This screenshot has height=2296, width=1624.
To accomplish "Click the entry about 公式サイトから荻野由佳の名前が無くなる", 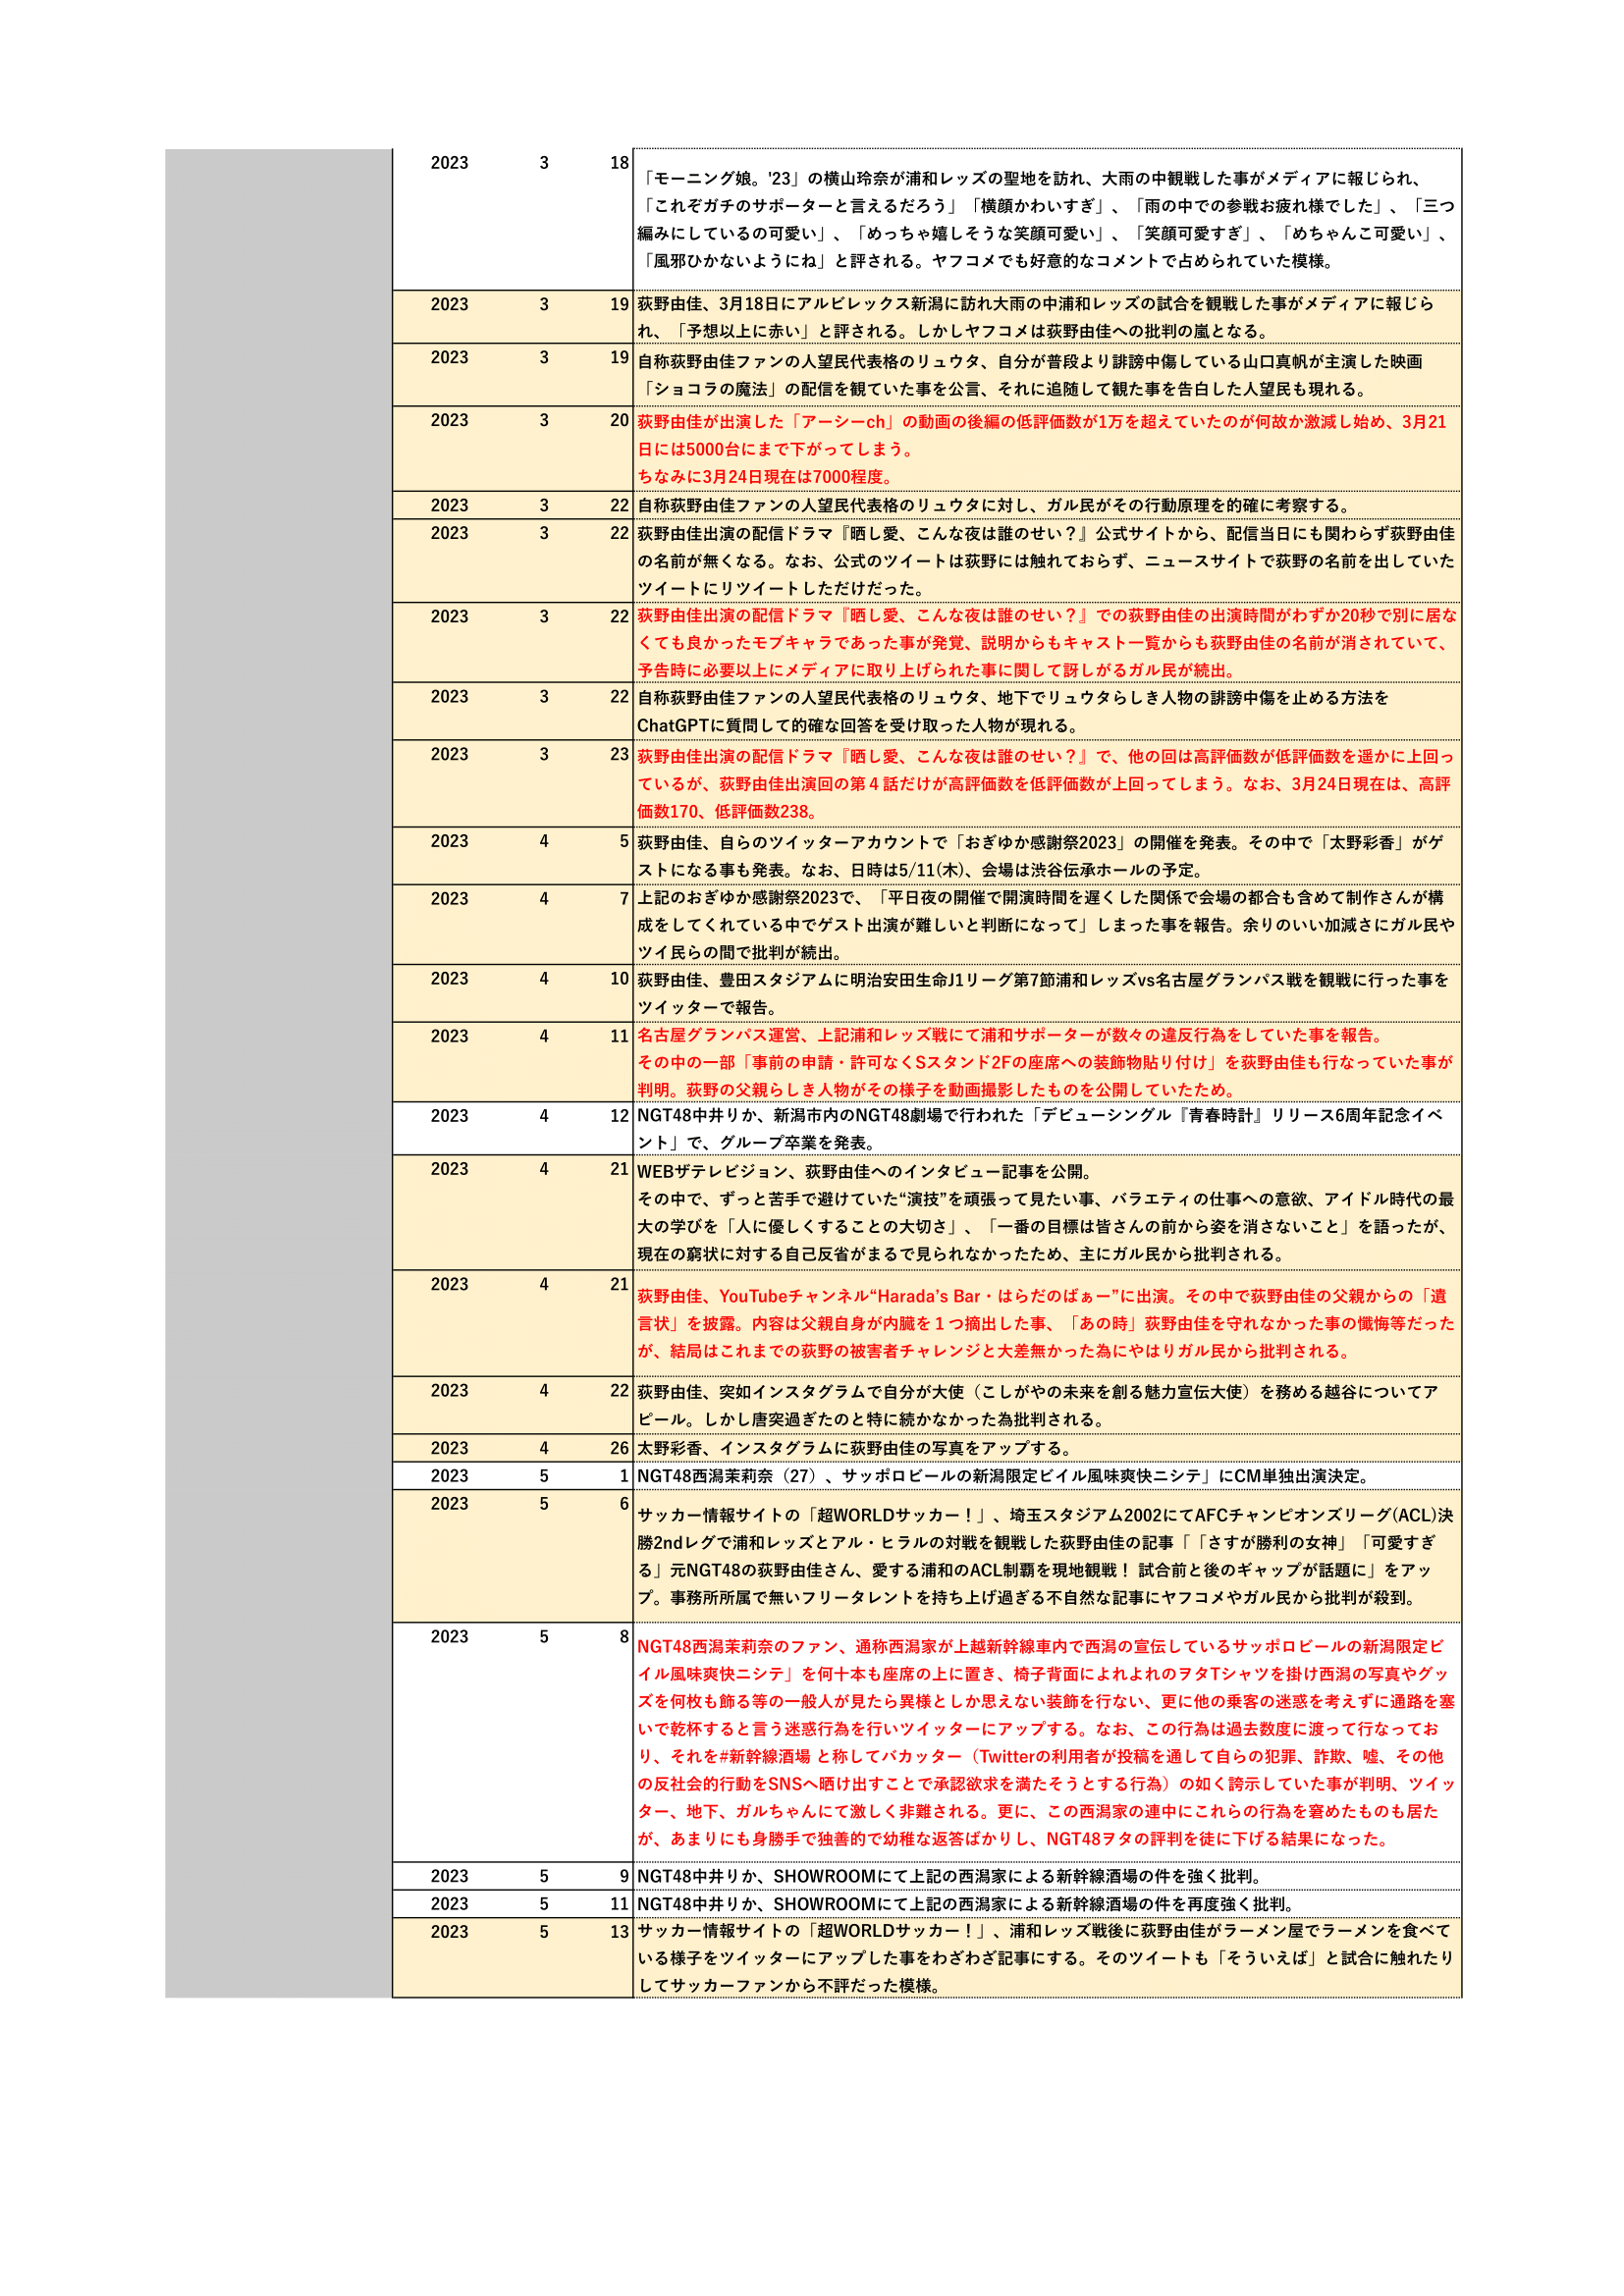I will tap(1047, 561).
